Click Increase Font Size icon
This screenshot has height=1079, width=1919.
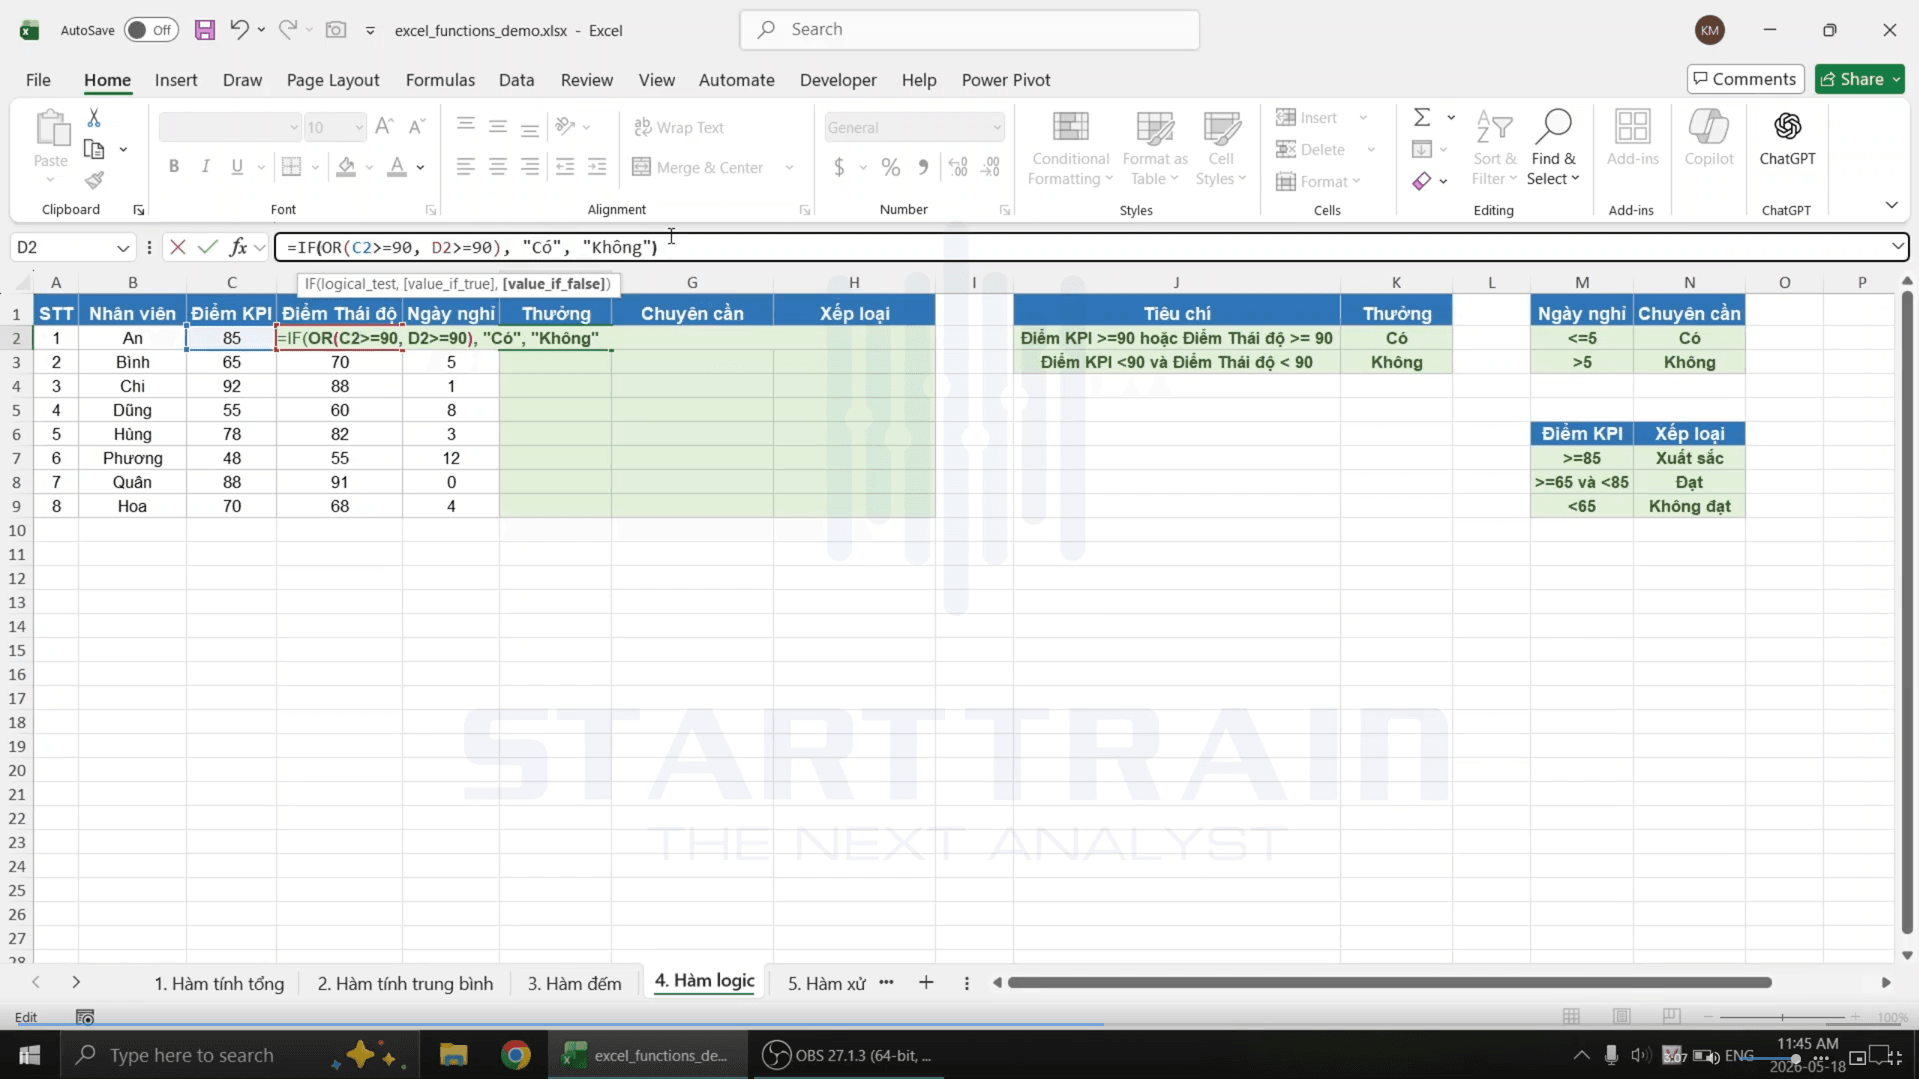[384, 126]
